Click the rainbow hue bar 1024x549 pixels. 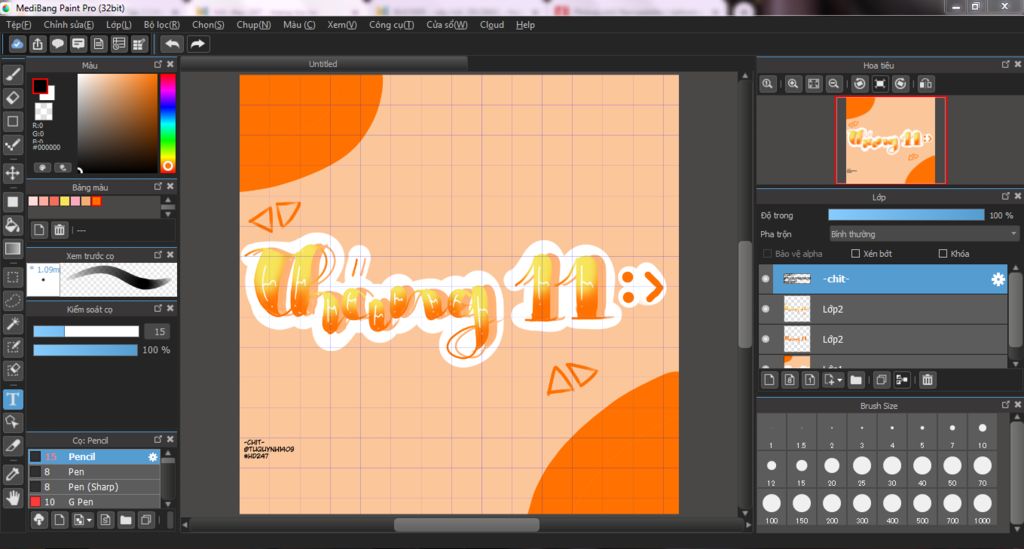[168, 123]
